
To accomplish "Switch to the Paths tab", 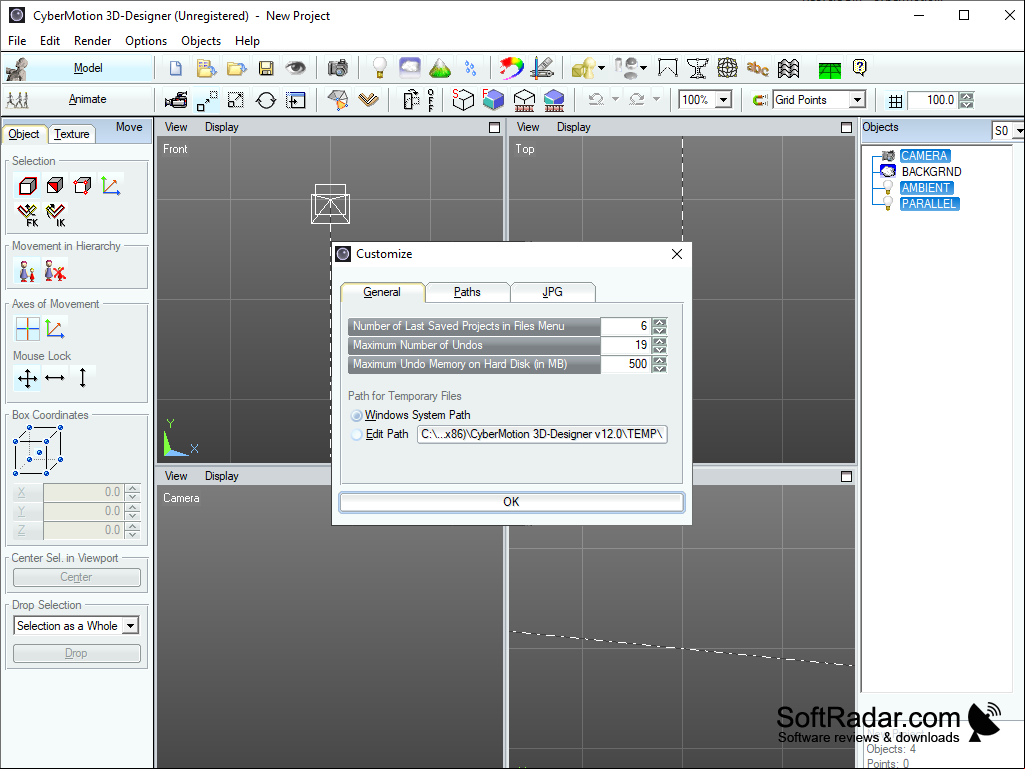I will pyautogui.click(x=467, y=292).
